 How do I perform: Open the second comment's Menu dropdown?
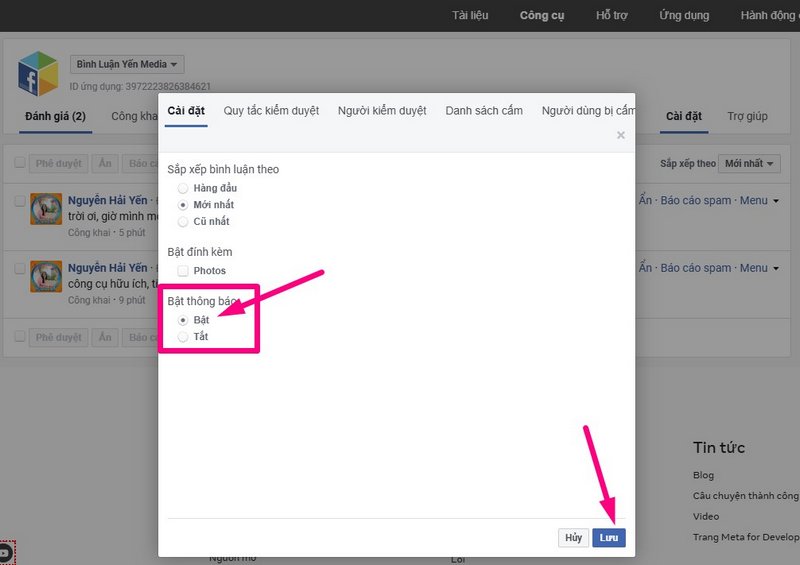tap(776, 268)
